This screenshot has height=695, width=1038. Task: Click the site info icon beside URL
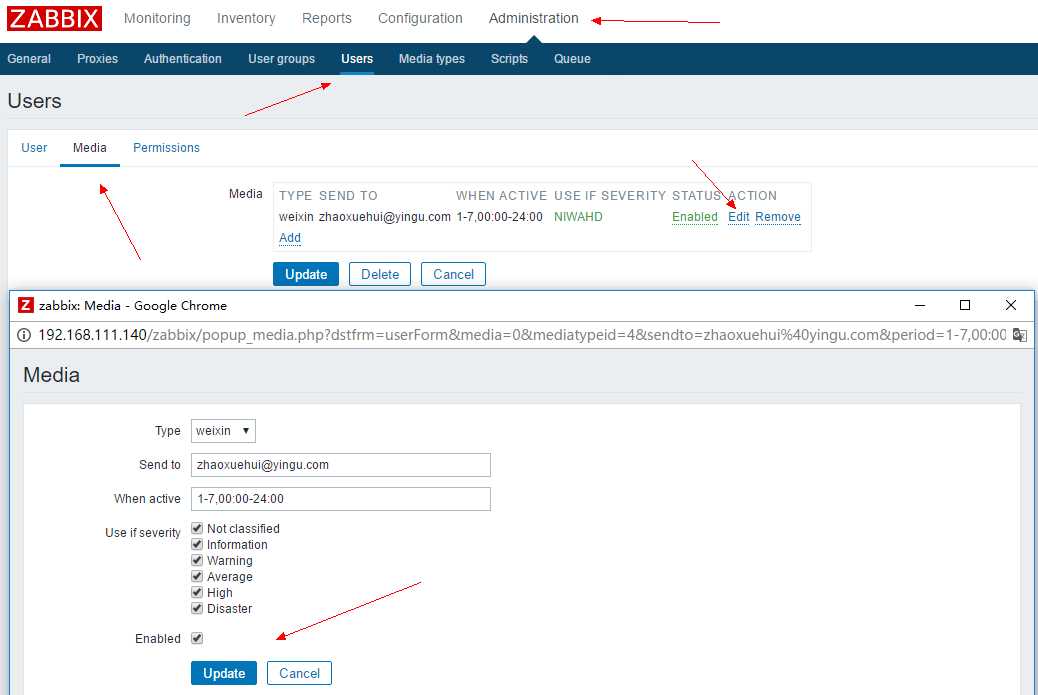coord(23,335)
